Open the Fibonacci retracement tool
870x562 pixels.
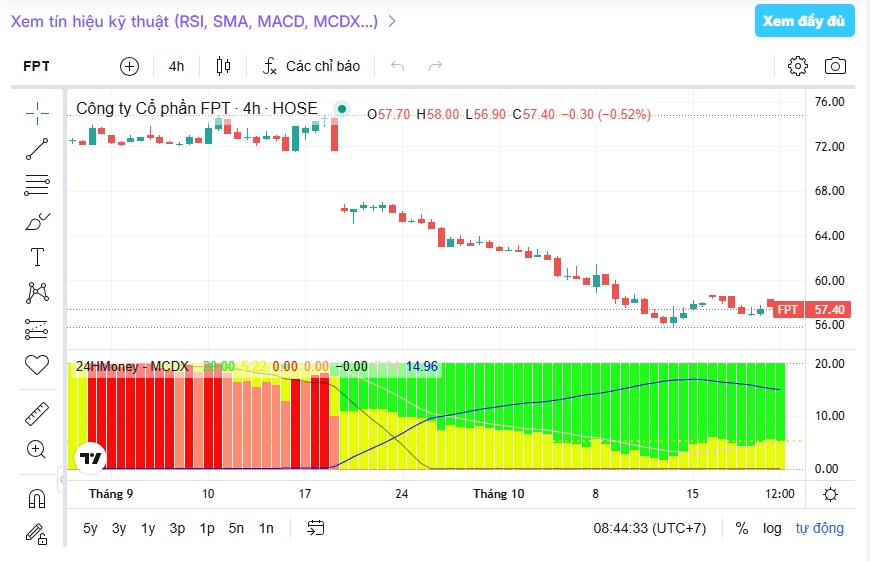(x=37, y=185)
